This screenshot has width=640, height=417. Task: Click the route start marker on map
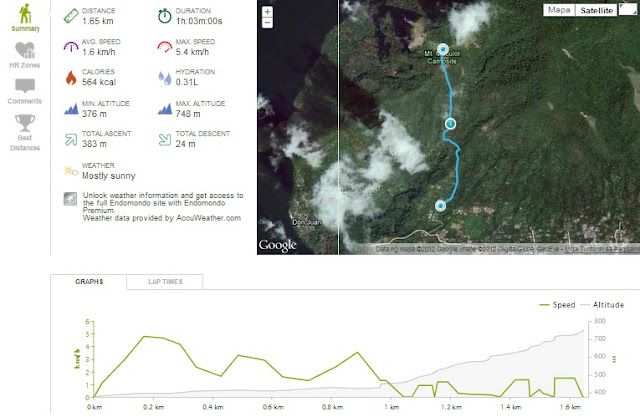tap(439, 206)
